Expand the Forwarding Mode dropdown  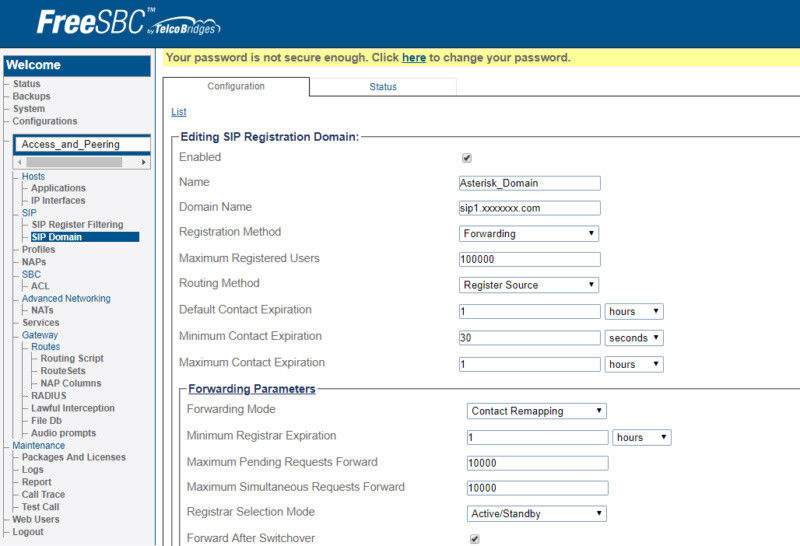(x=536, y=411)
